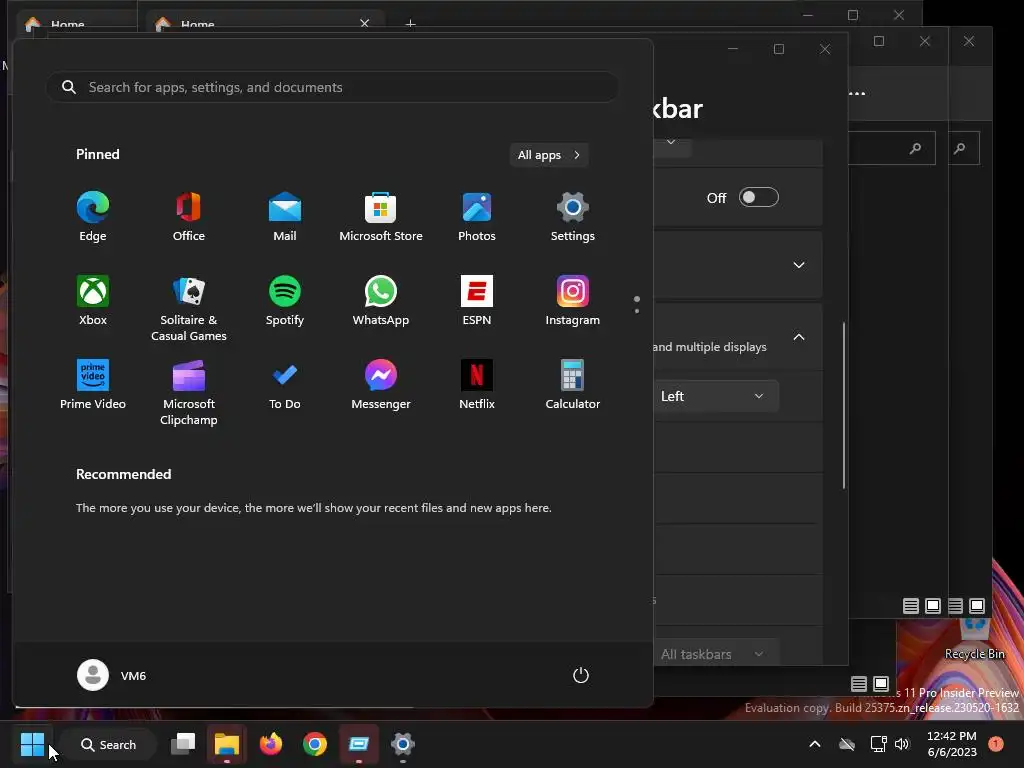Open taskbar alignment Left dropdown

716,396
